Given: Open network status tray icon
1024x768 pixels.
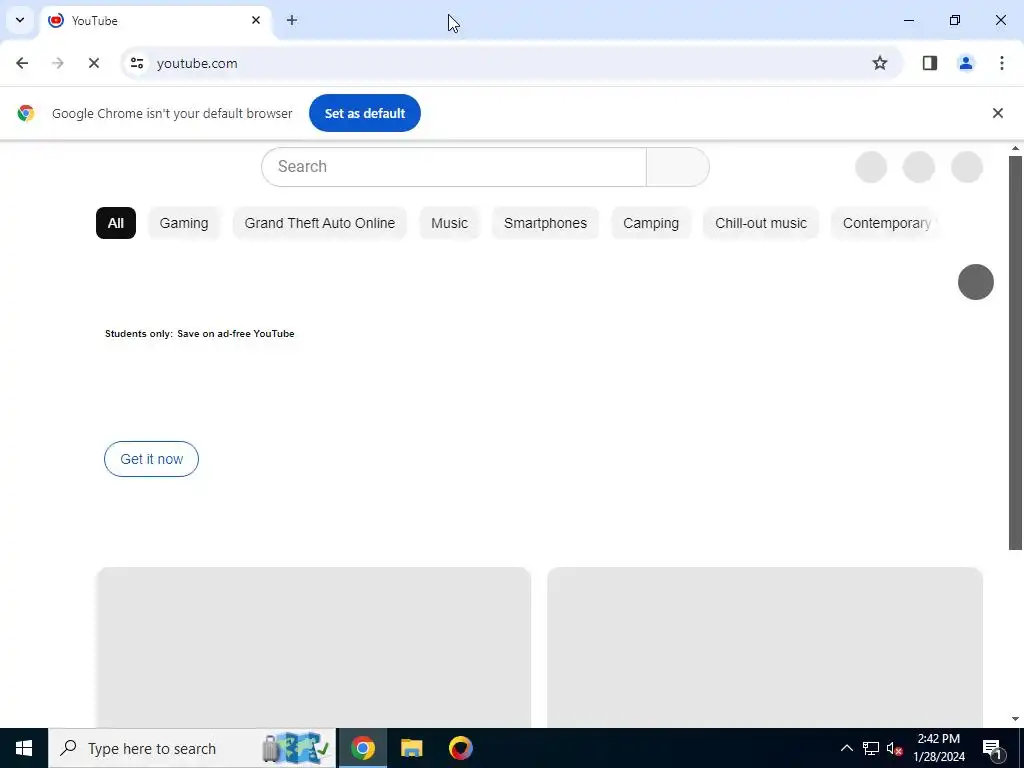Looking at the screenshot, I should (871, 748).
